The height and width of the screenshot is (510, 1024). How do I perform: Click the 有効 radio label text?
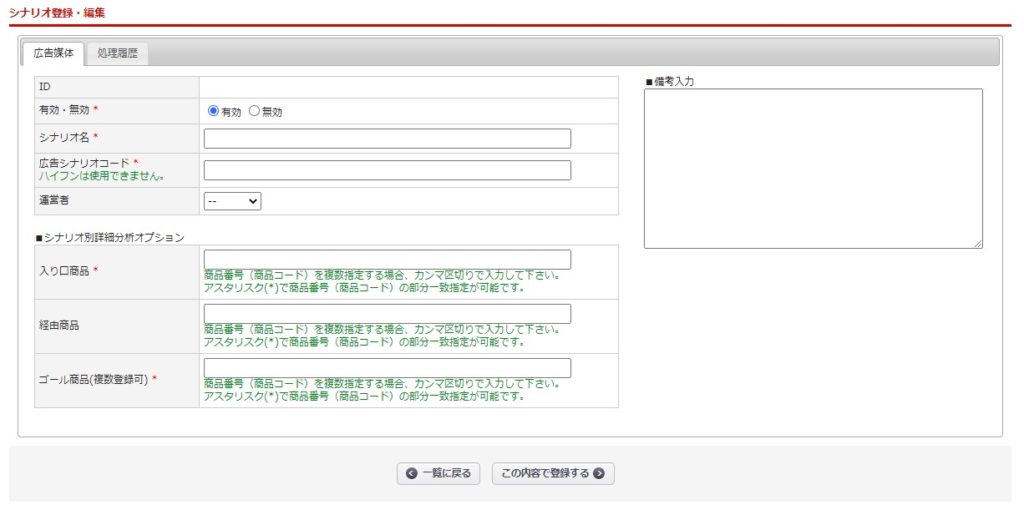(x=231, y=112)
